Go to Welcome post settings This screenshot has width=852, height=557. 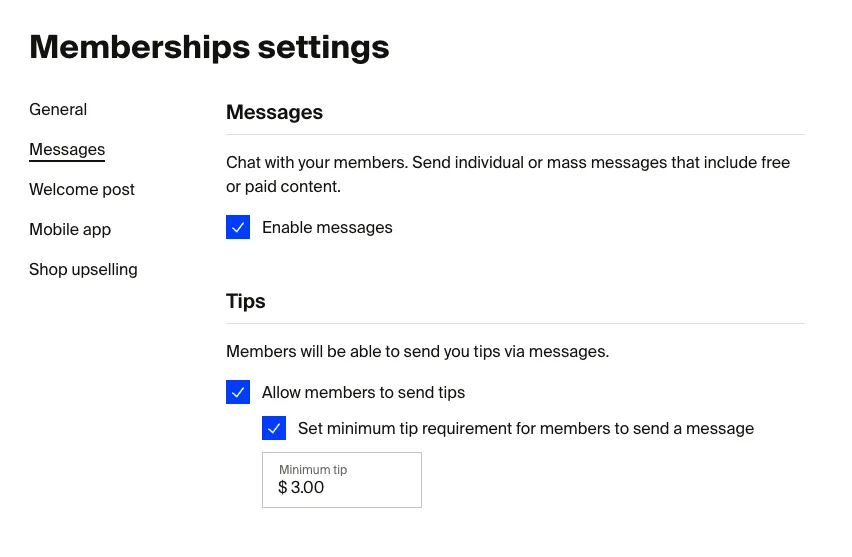click(82, 190)
